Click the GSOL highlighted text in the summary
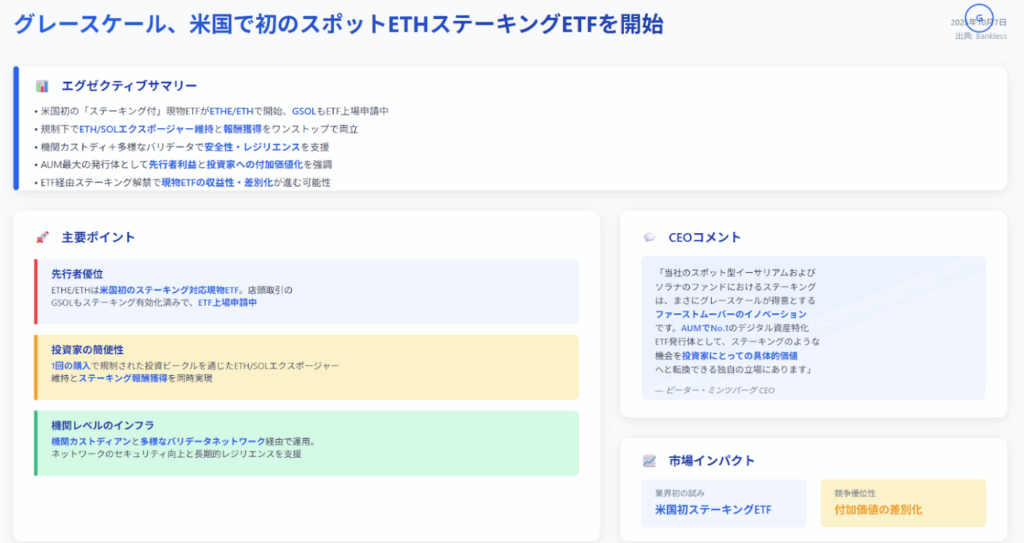 pos(303,111)
